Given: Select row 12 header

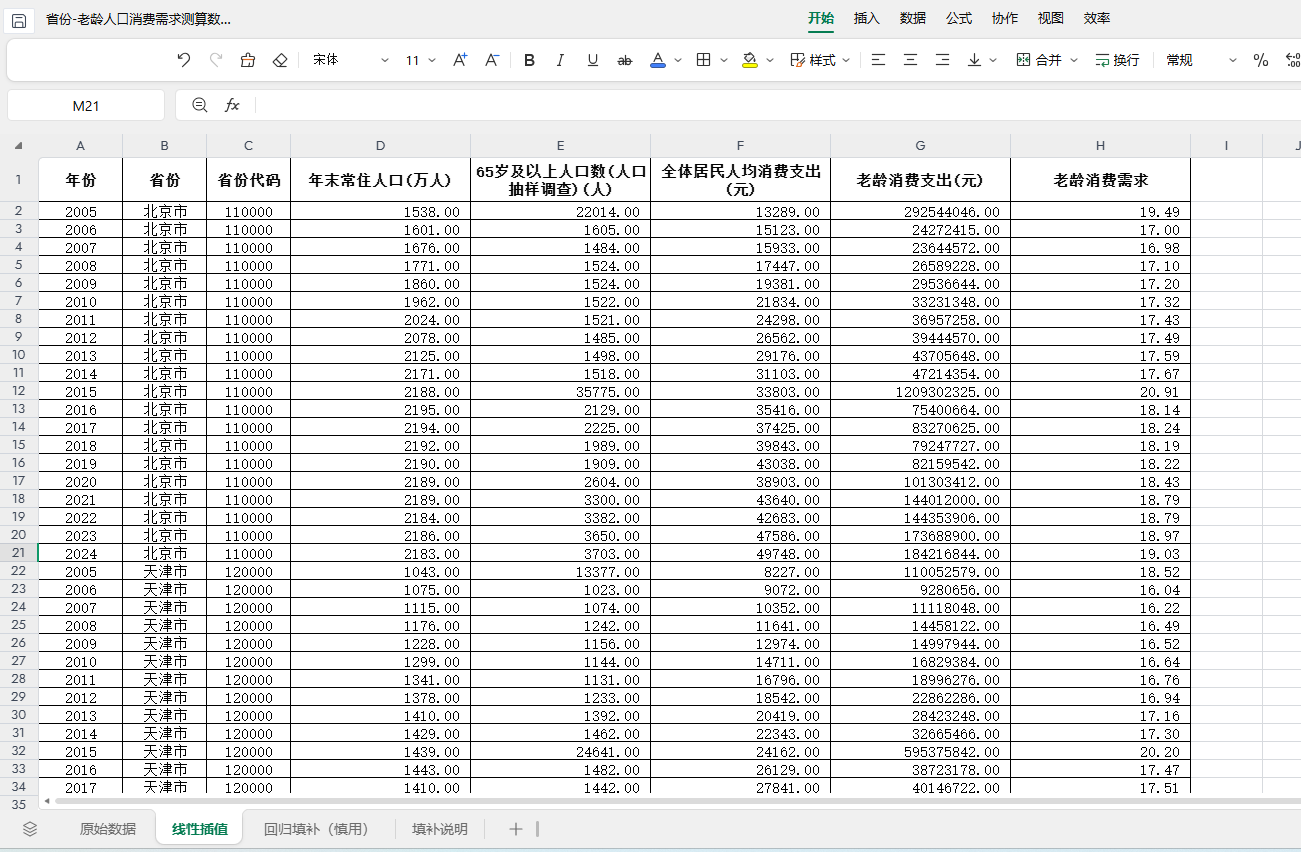Looking at the screenshot, I should tap(18, 391).
